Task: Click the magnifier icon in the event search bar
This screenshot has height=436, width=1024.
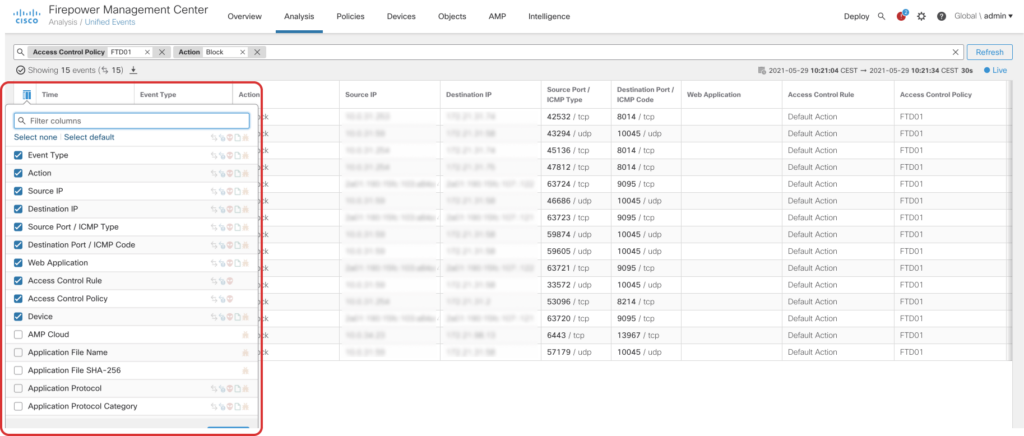Action: 21,52
